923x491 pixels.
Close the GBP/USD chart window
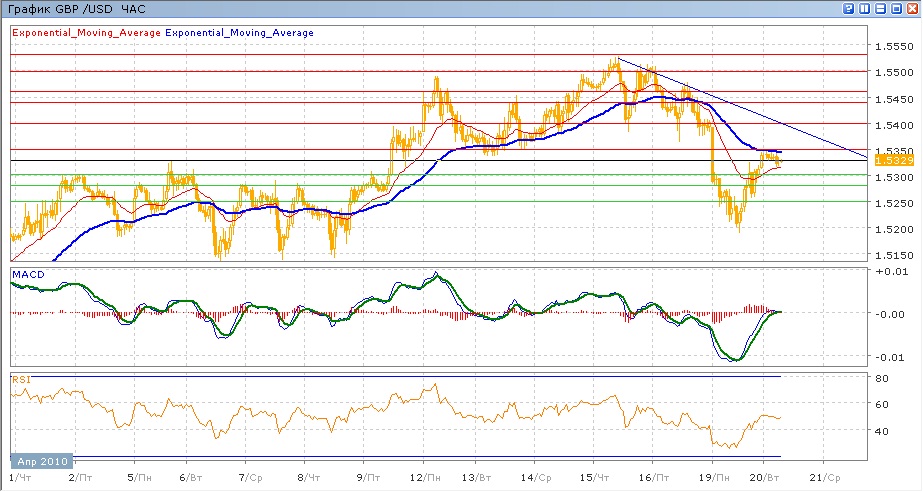910,9
